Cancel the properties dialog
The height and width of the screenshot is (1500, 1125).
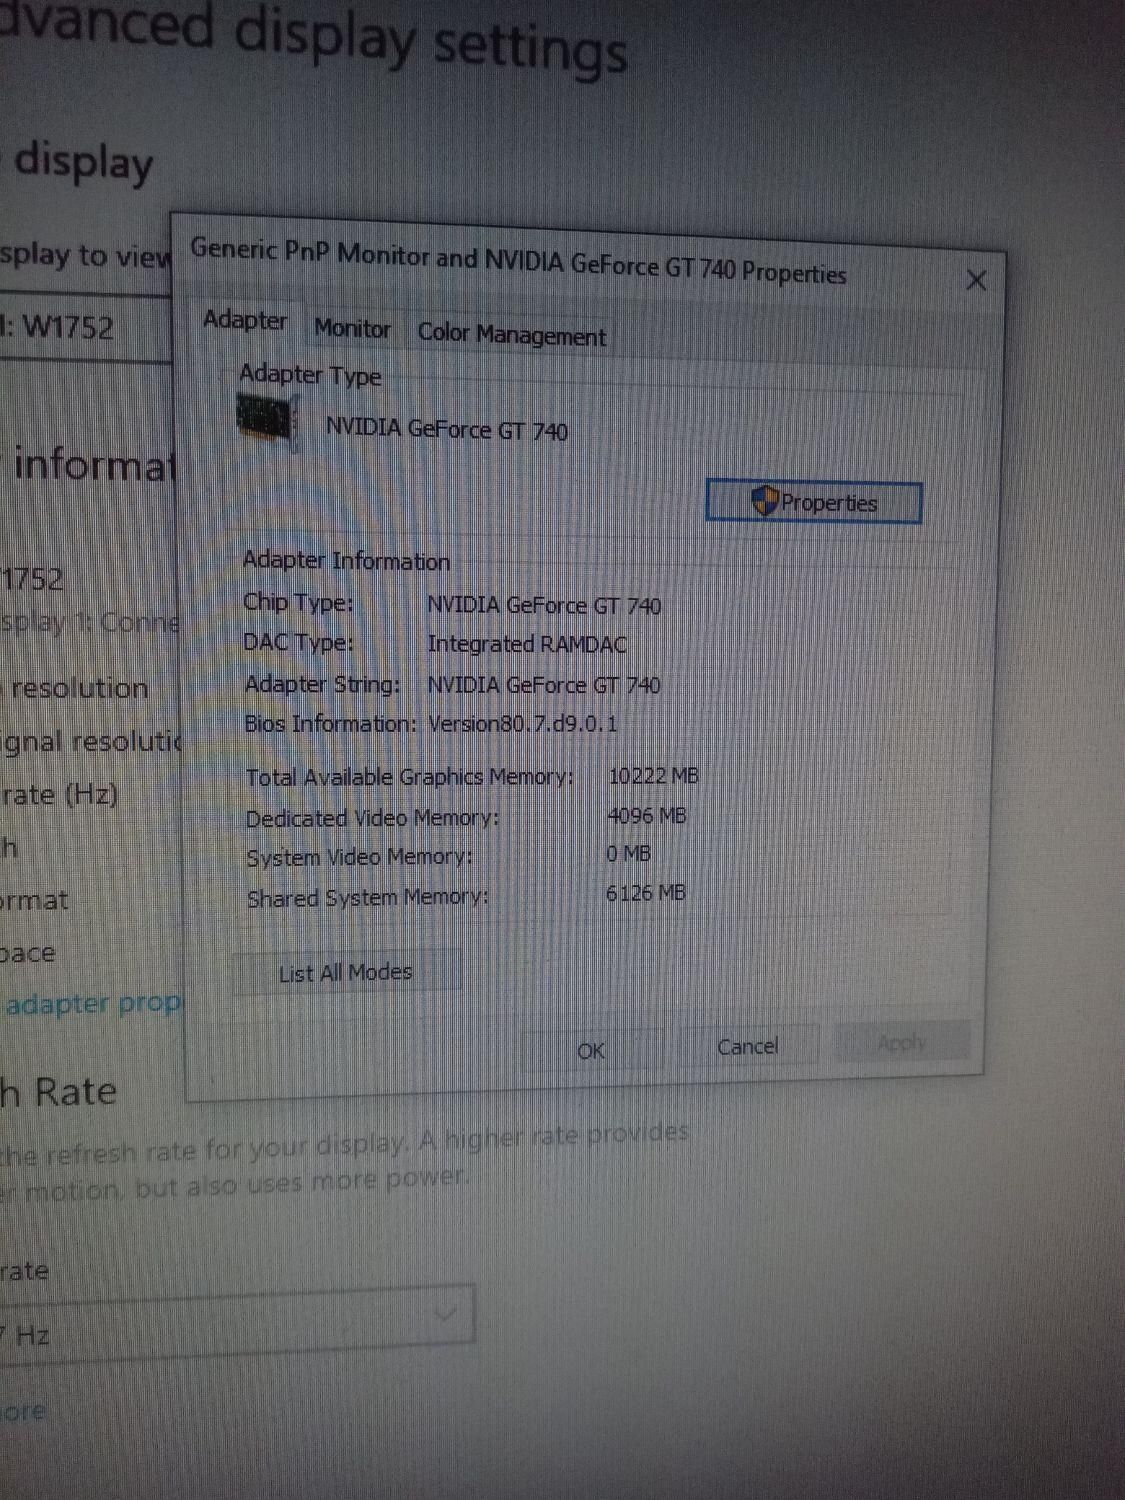pyautogui.click(x=748, y=1046)
